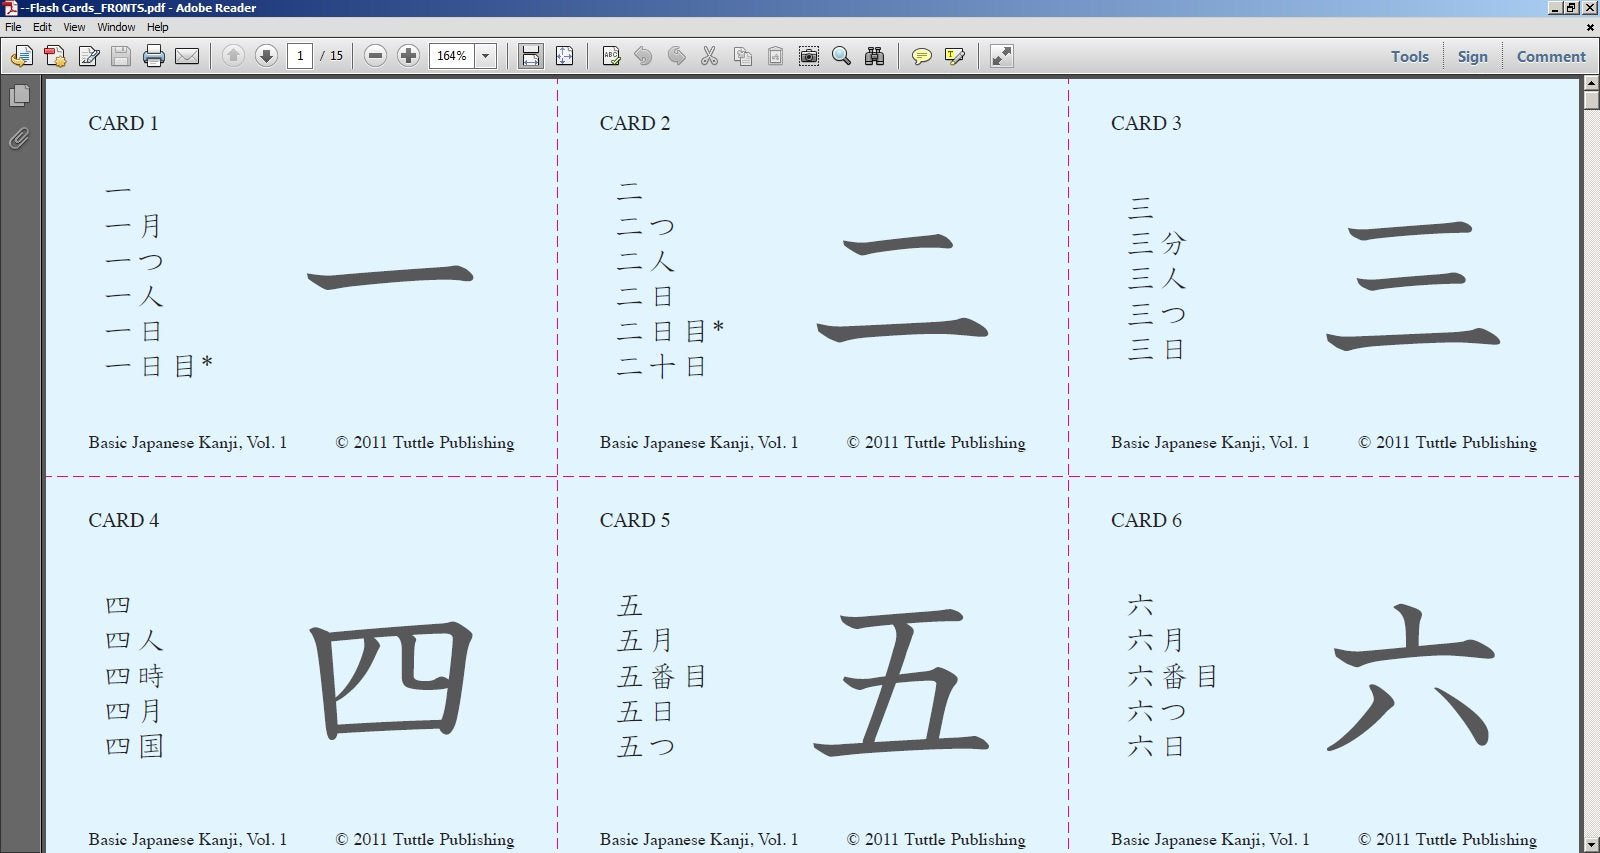1600x853 pixels.
Task: Open advanced search binoculars icon
Action: pyautogui.click(x=875, y=56)
